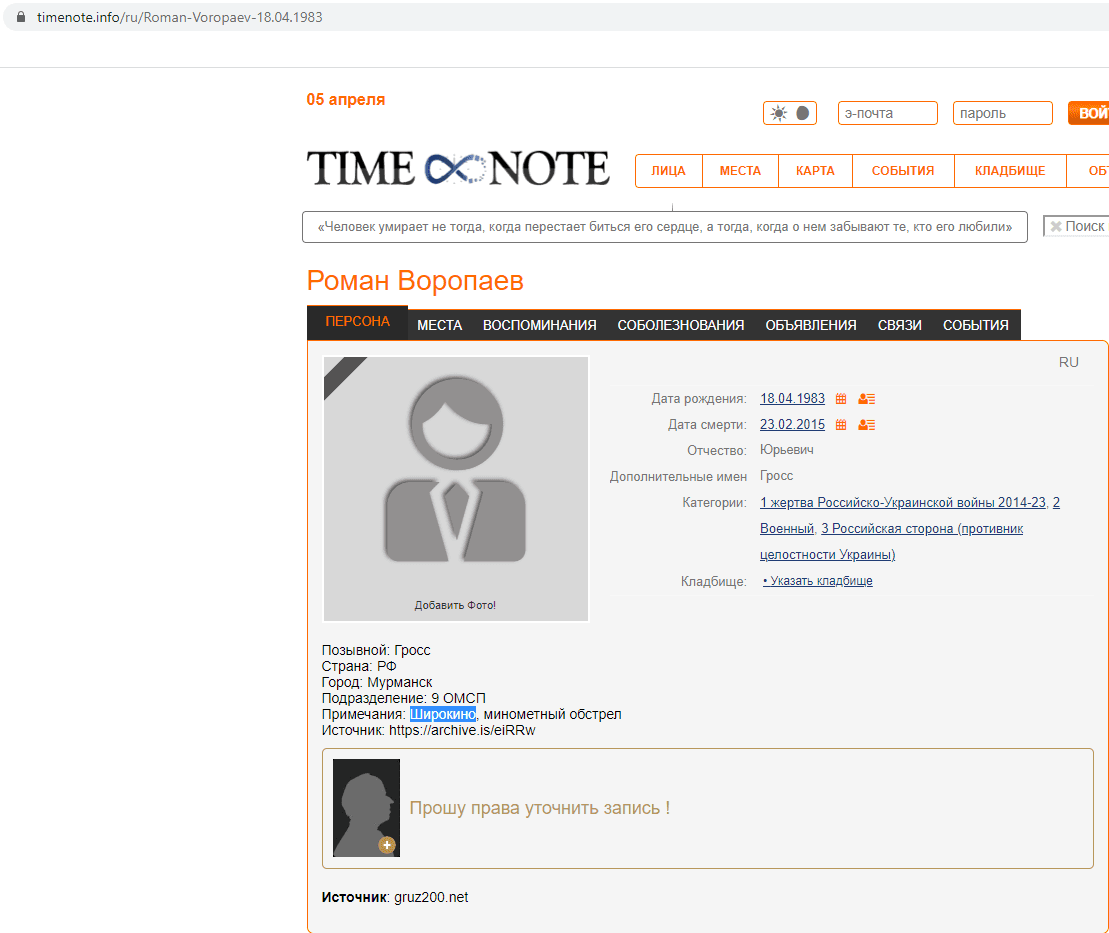
Task: Open category 1 жертва Российско-Украинской войны link
Action: [902, 503]
